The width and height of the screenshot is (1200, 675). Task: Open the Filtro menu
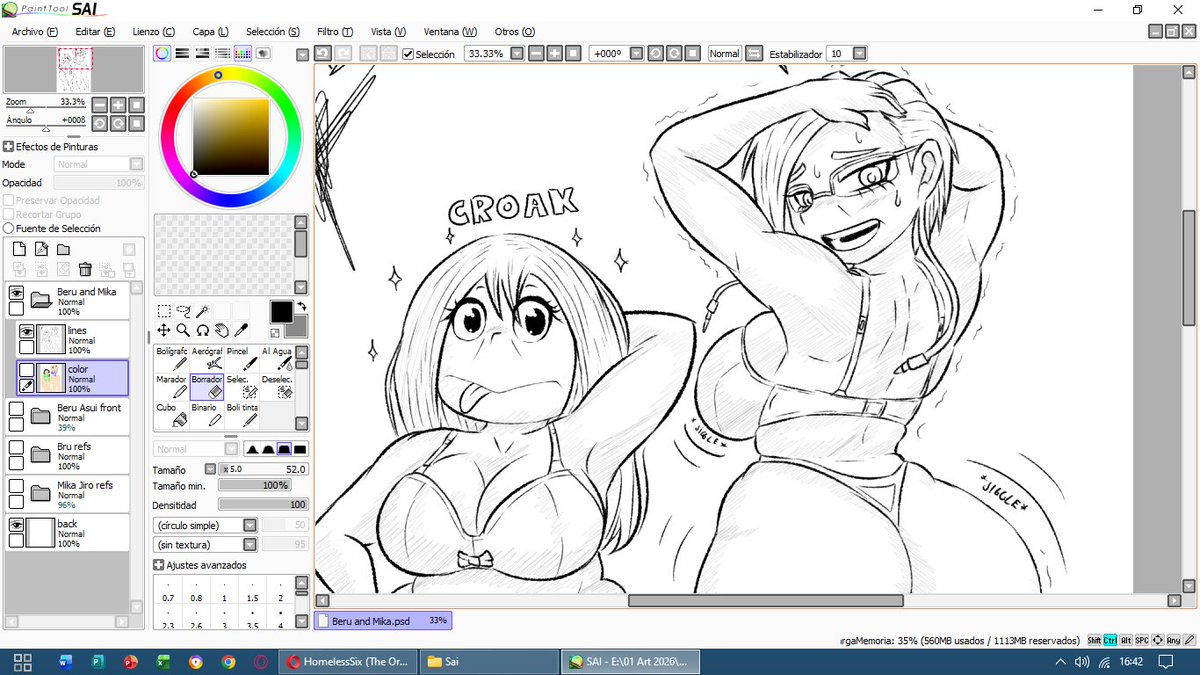334,31
